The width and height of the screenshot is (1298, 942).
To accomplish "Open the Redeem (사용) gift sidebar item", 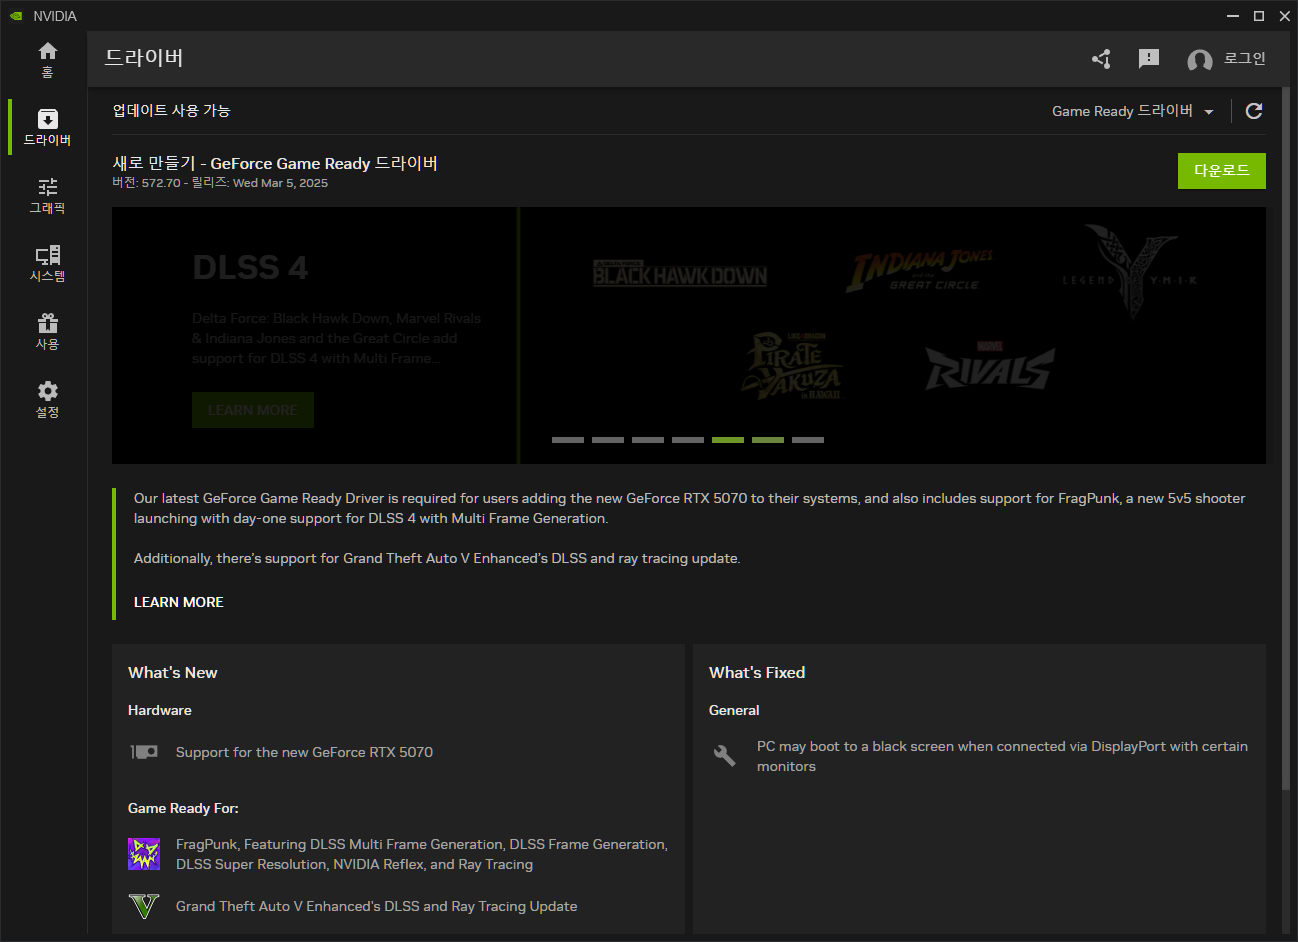I will coord(47,331).
